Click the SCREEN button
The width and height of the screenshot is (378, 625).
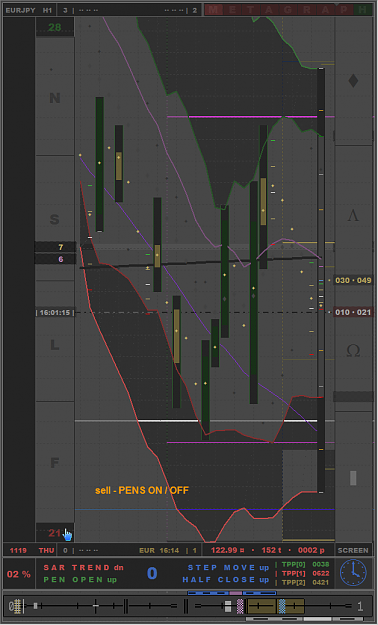[353, 550]
